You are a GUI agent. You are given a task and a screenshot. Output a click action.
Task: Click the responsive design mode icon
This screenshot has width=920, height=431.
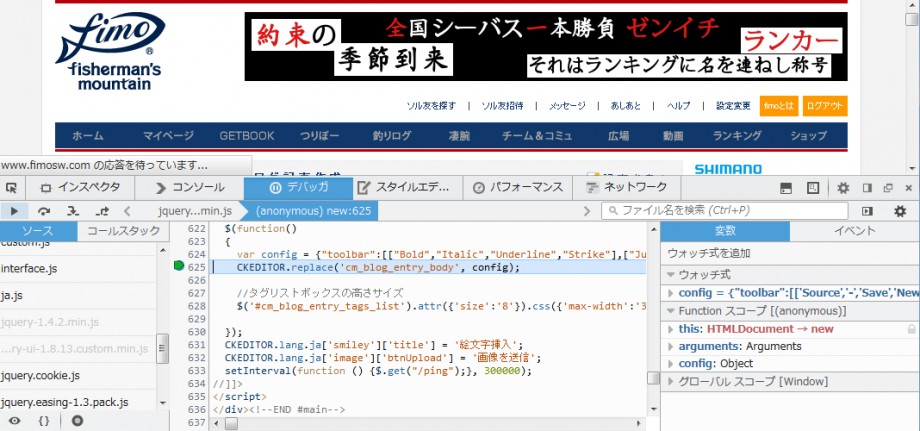[x=813, y=188]
